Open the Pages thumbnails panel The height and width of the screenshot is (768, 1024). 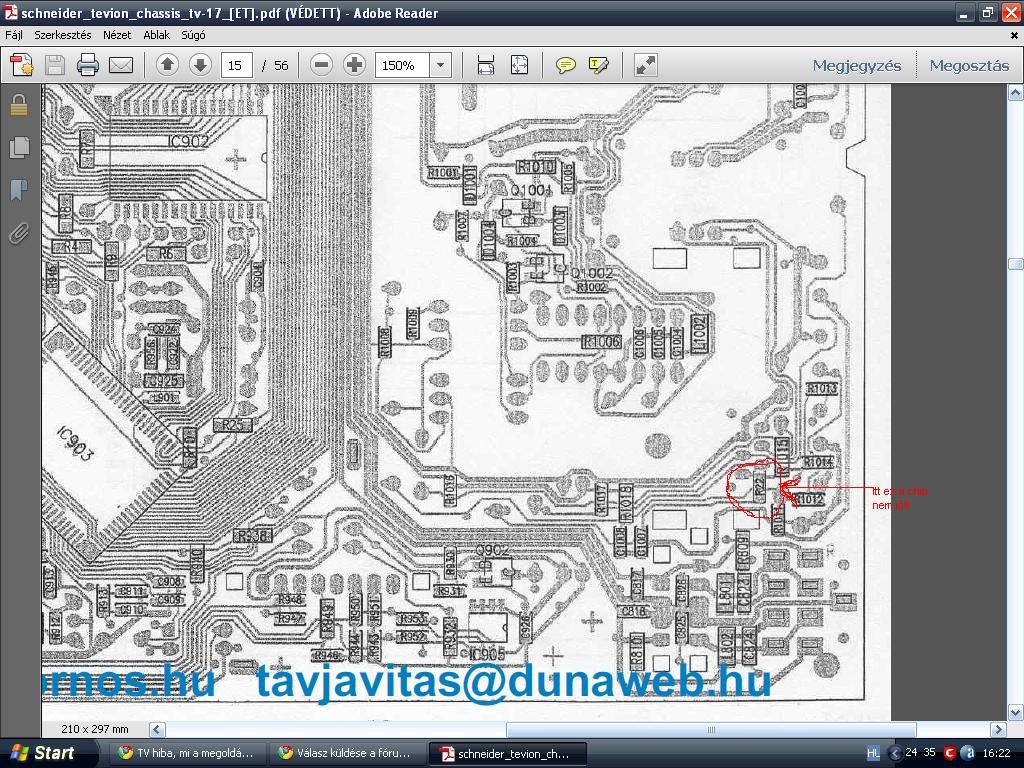pos(19,147)
